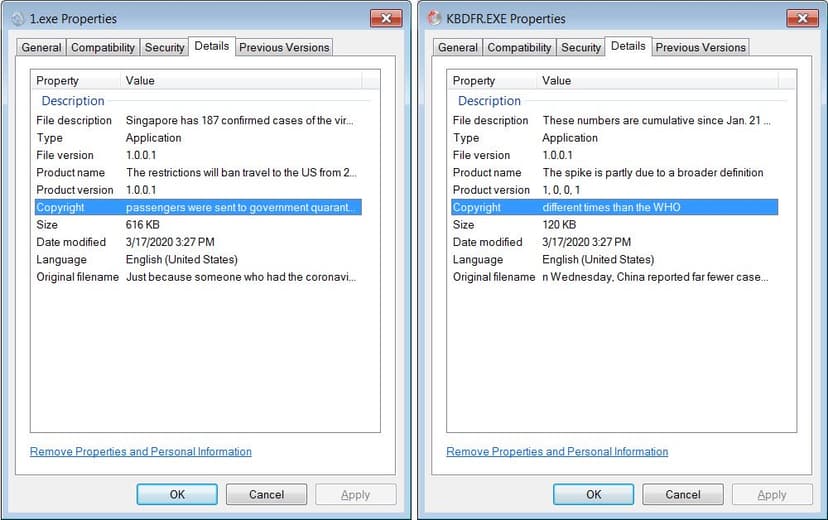The width and height of the screenshot is (828, 520).
Task: Select File version row in 1.exe details
Action: [198, 155]
